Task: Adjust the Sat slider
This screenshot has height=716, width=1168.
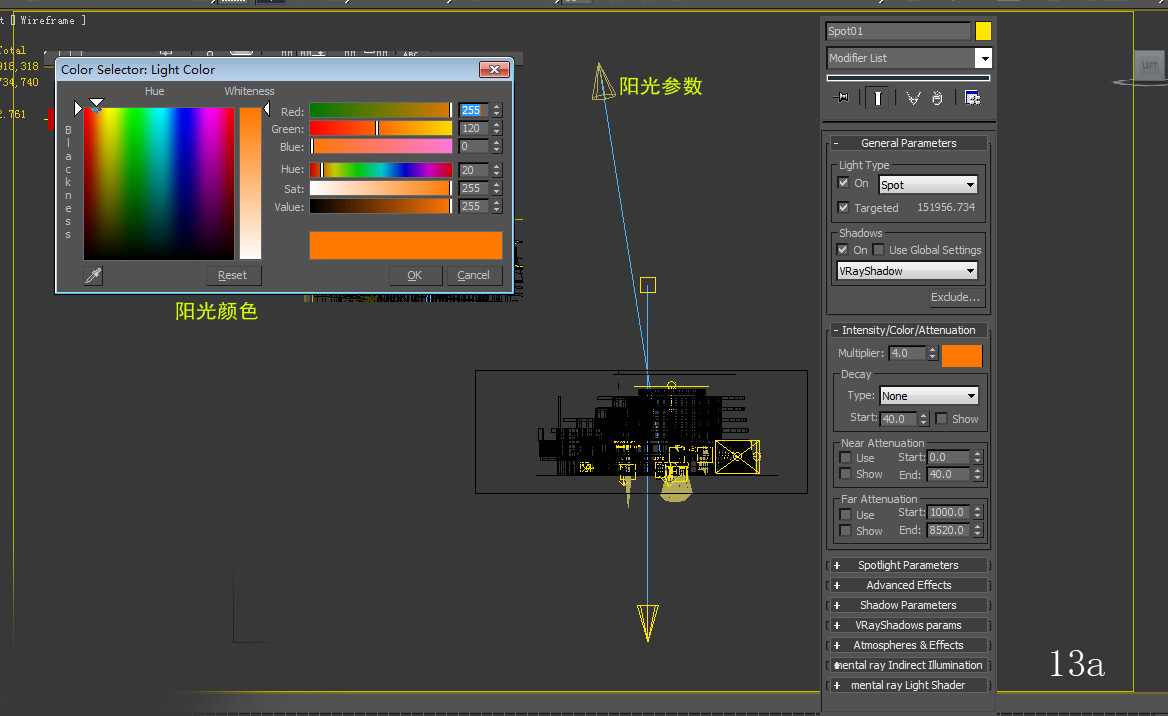Action: (x=381, y=188)
